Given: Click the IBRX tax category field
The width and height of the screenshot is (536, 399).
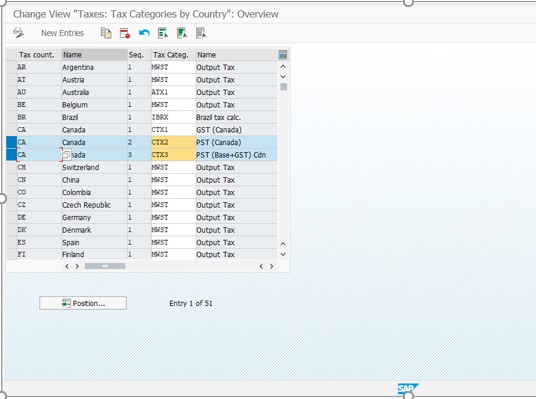Looking at the screenshot, I should click(173, 117).
